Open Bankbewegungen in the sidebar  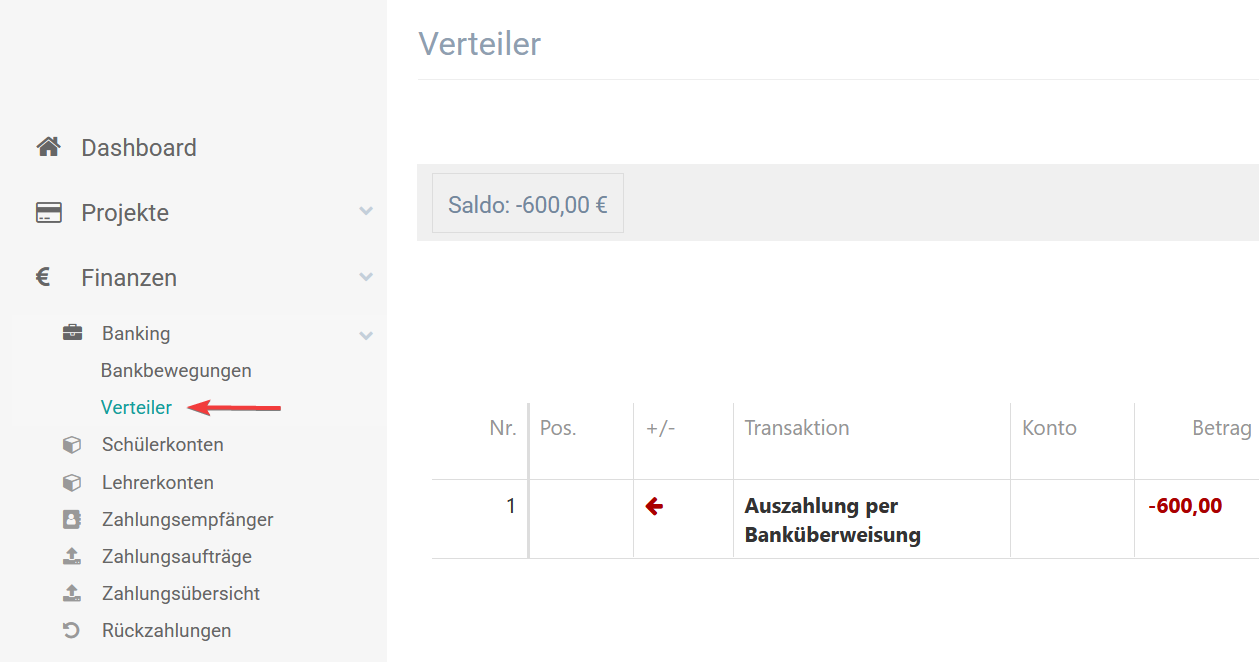[176, 370]
